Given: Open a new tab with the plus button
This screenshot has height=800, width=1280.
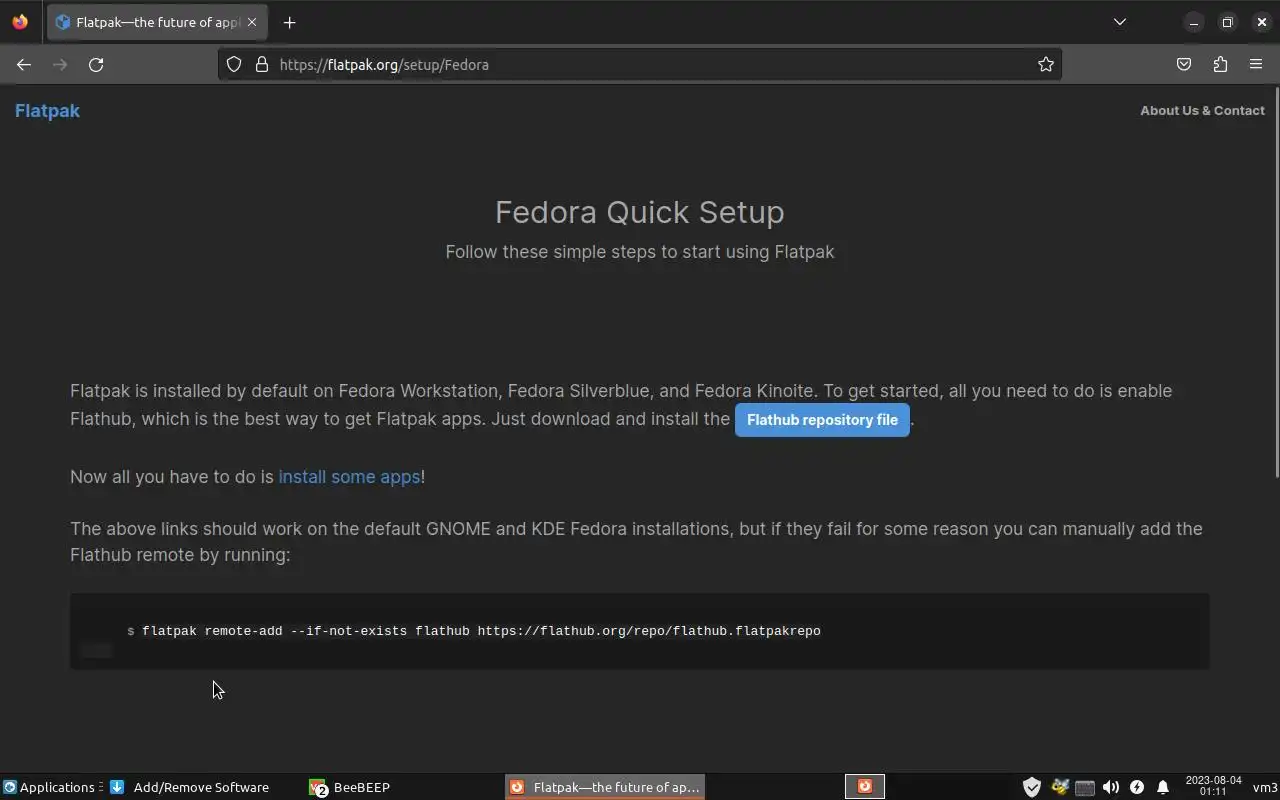Looking at the screenshot, I should click(289, 22).
